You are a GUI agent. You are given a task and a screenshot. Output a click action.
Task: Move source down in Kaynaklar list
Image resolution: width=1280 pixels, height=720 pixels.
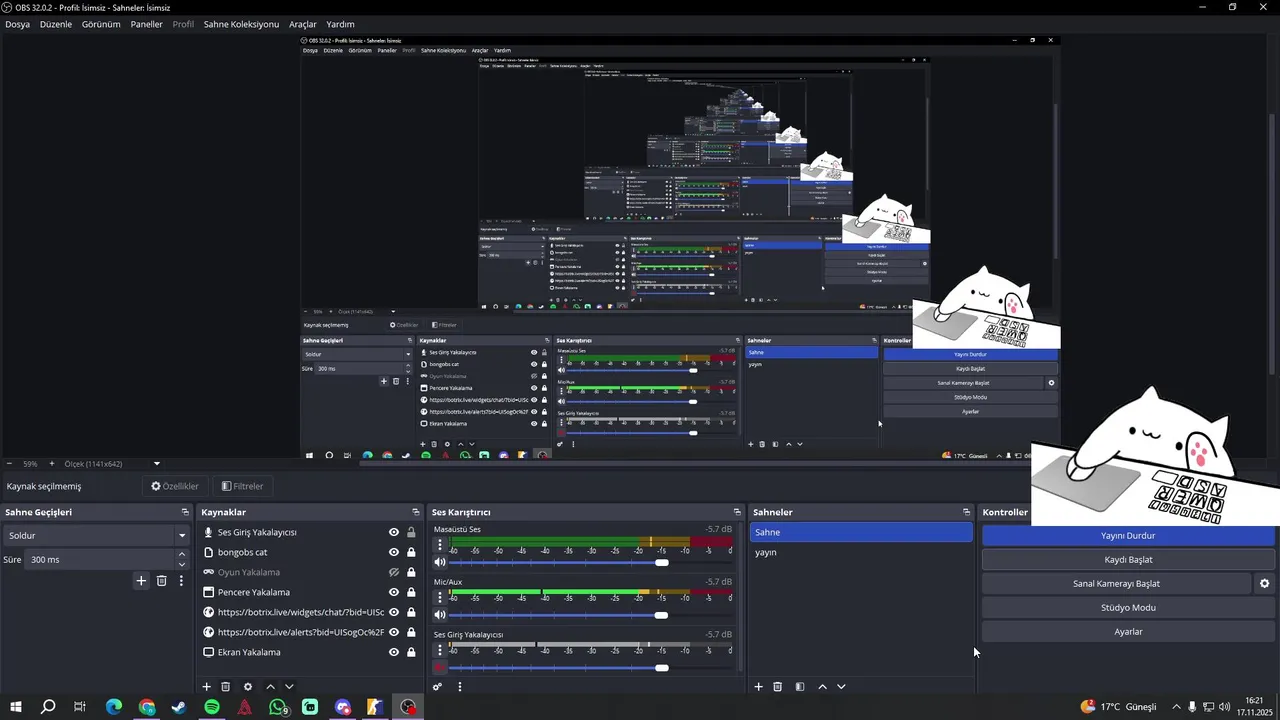coord(289,687)
